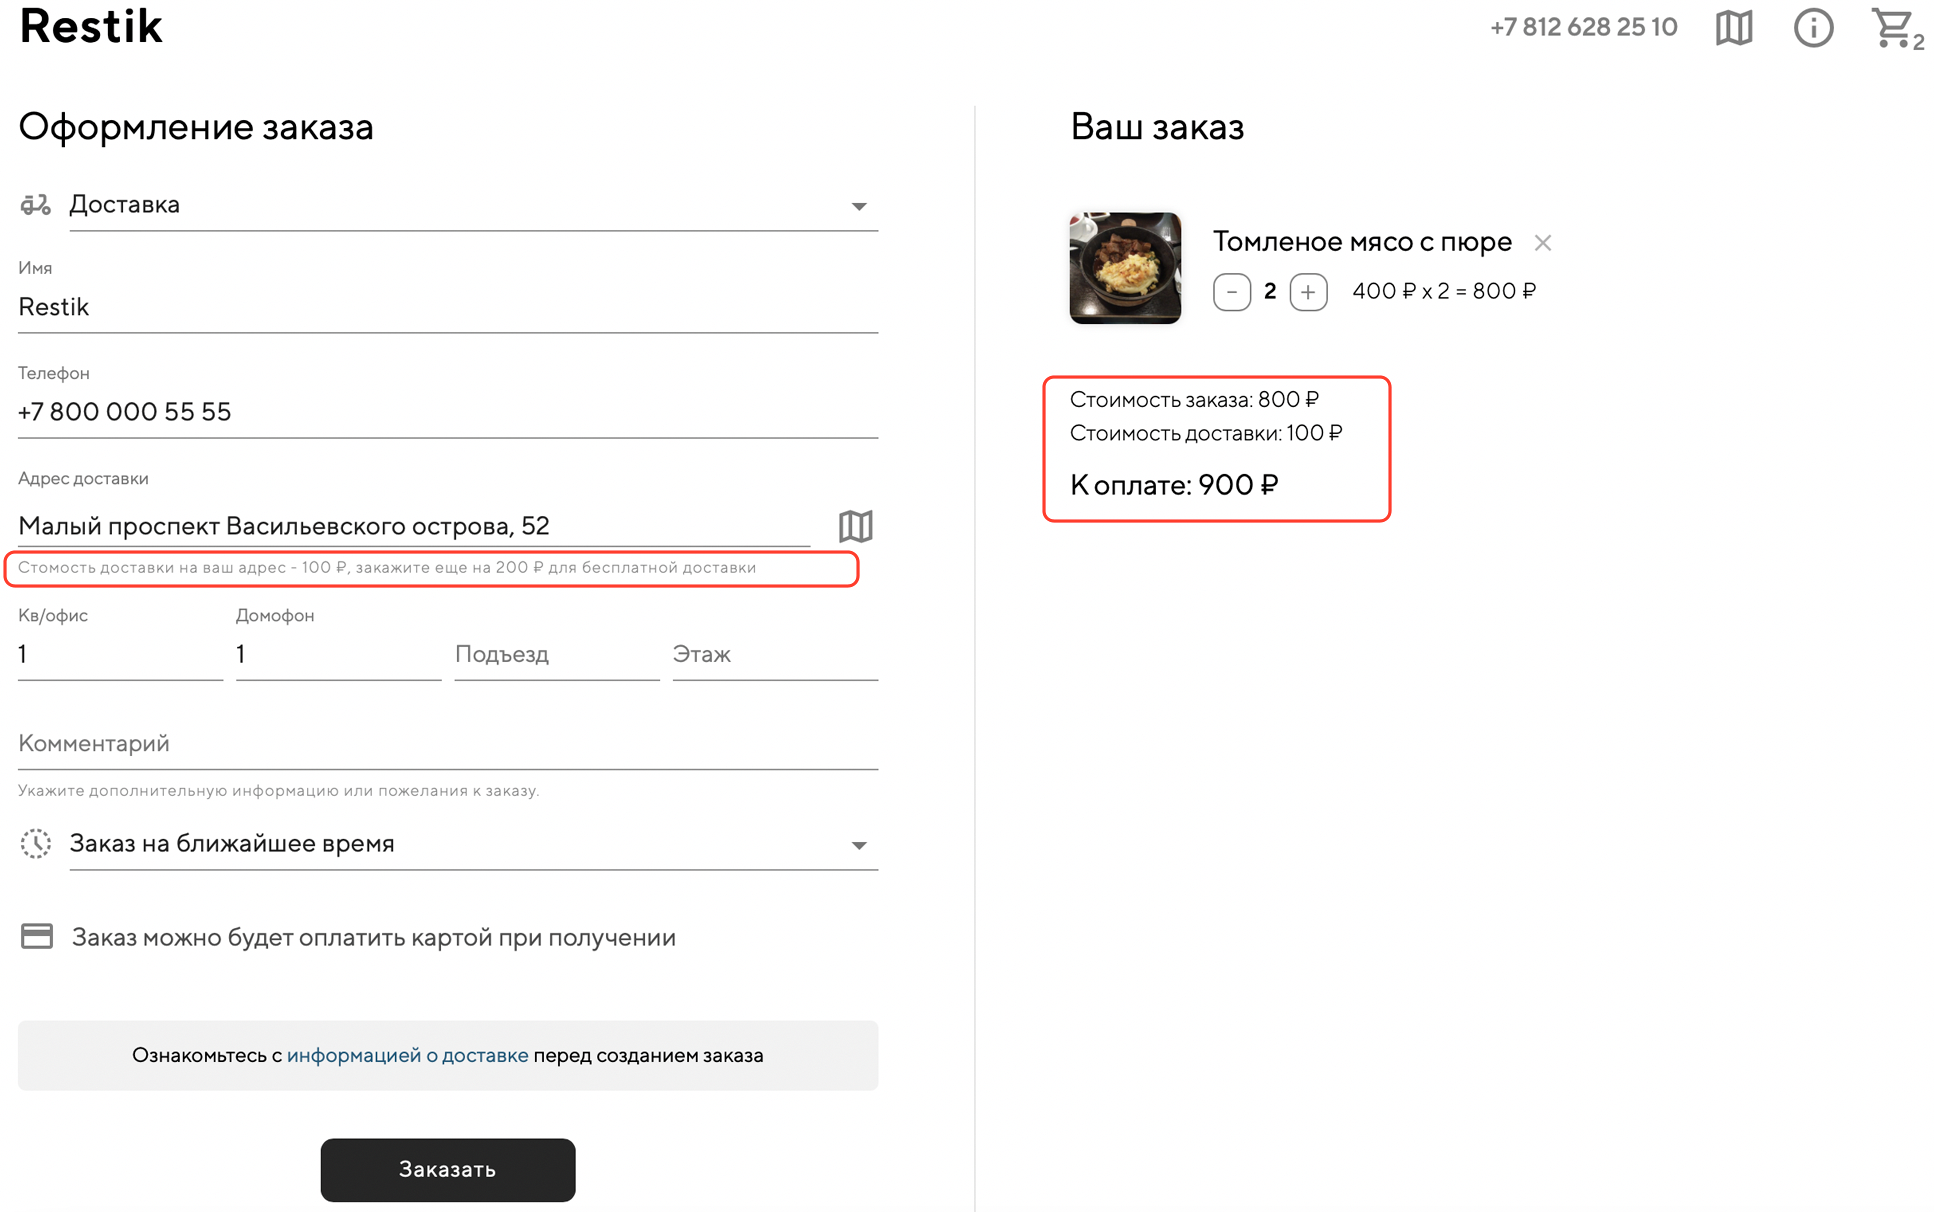Image resolution: width=1934 pixels, height=1212 pixels.
Task: Click the info circle icon in header
Action: pos(1813,28)
